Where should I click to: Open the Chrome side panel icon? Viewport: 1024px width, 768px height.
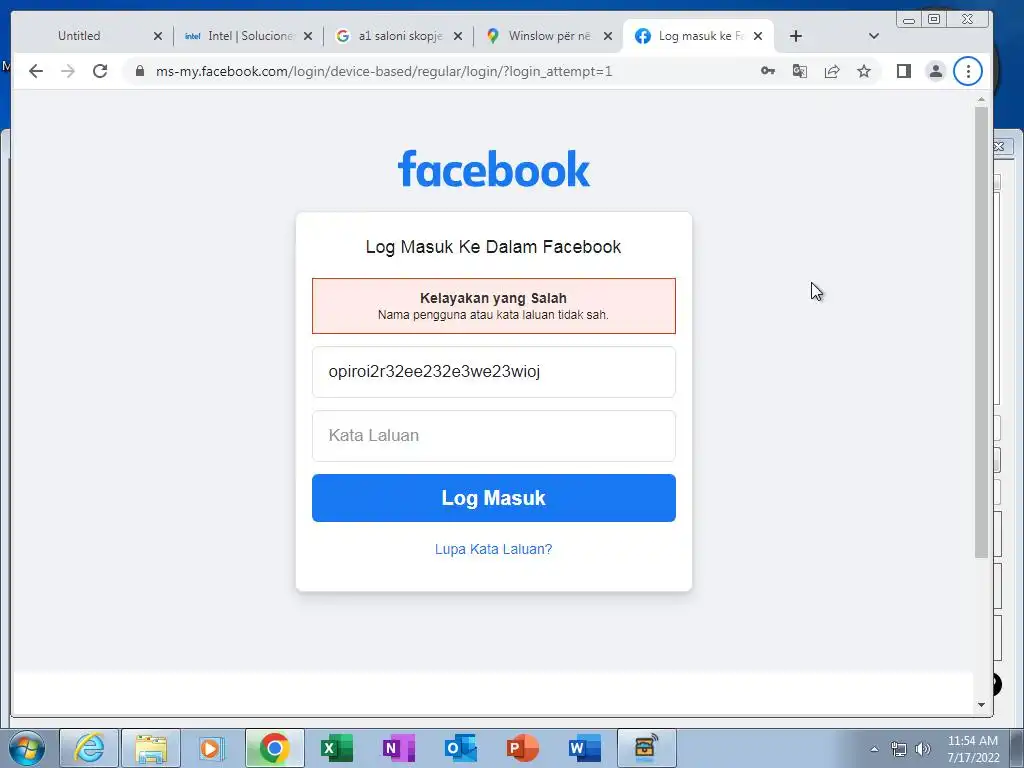click(x=904, y=71)
